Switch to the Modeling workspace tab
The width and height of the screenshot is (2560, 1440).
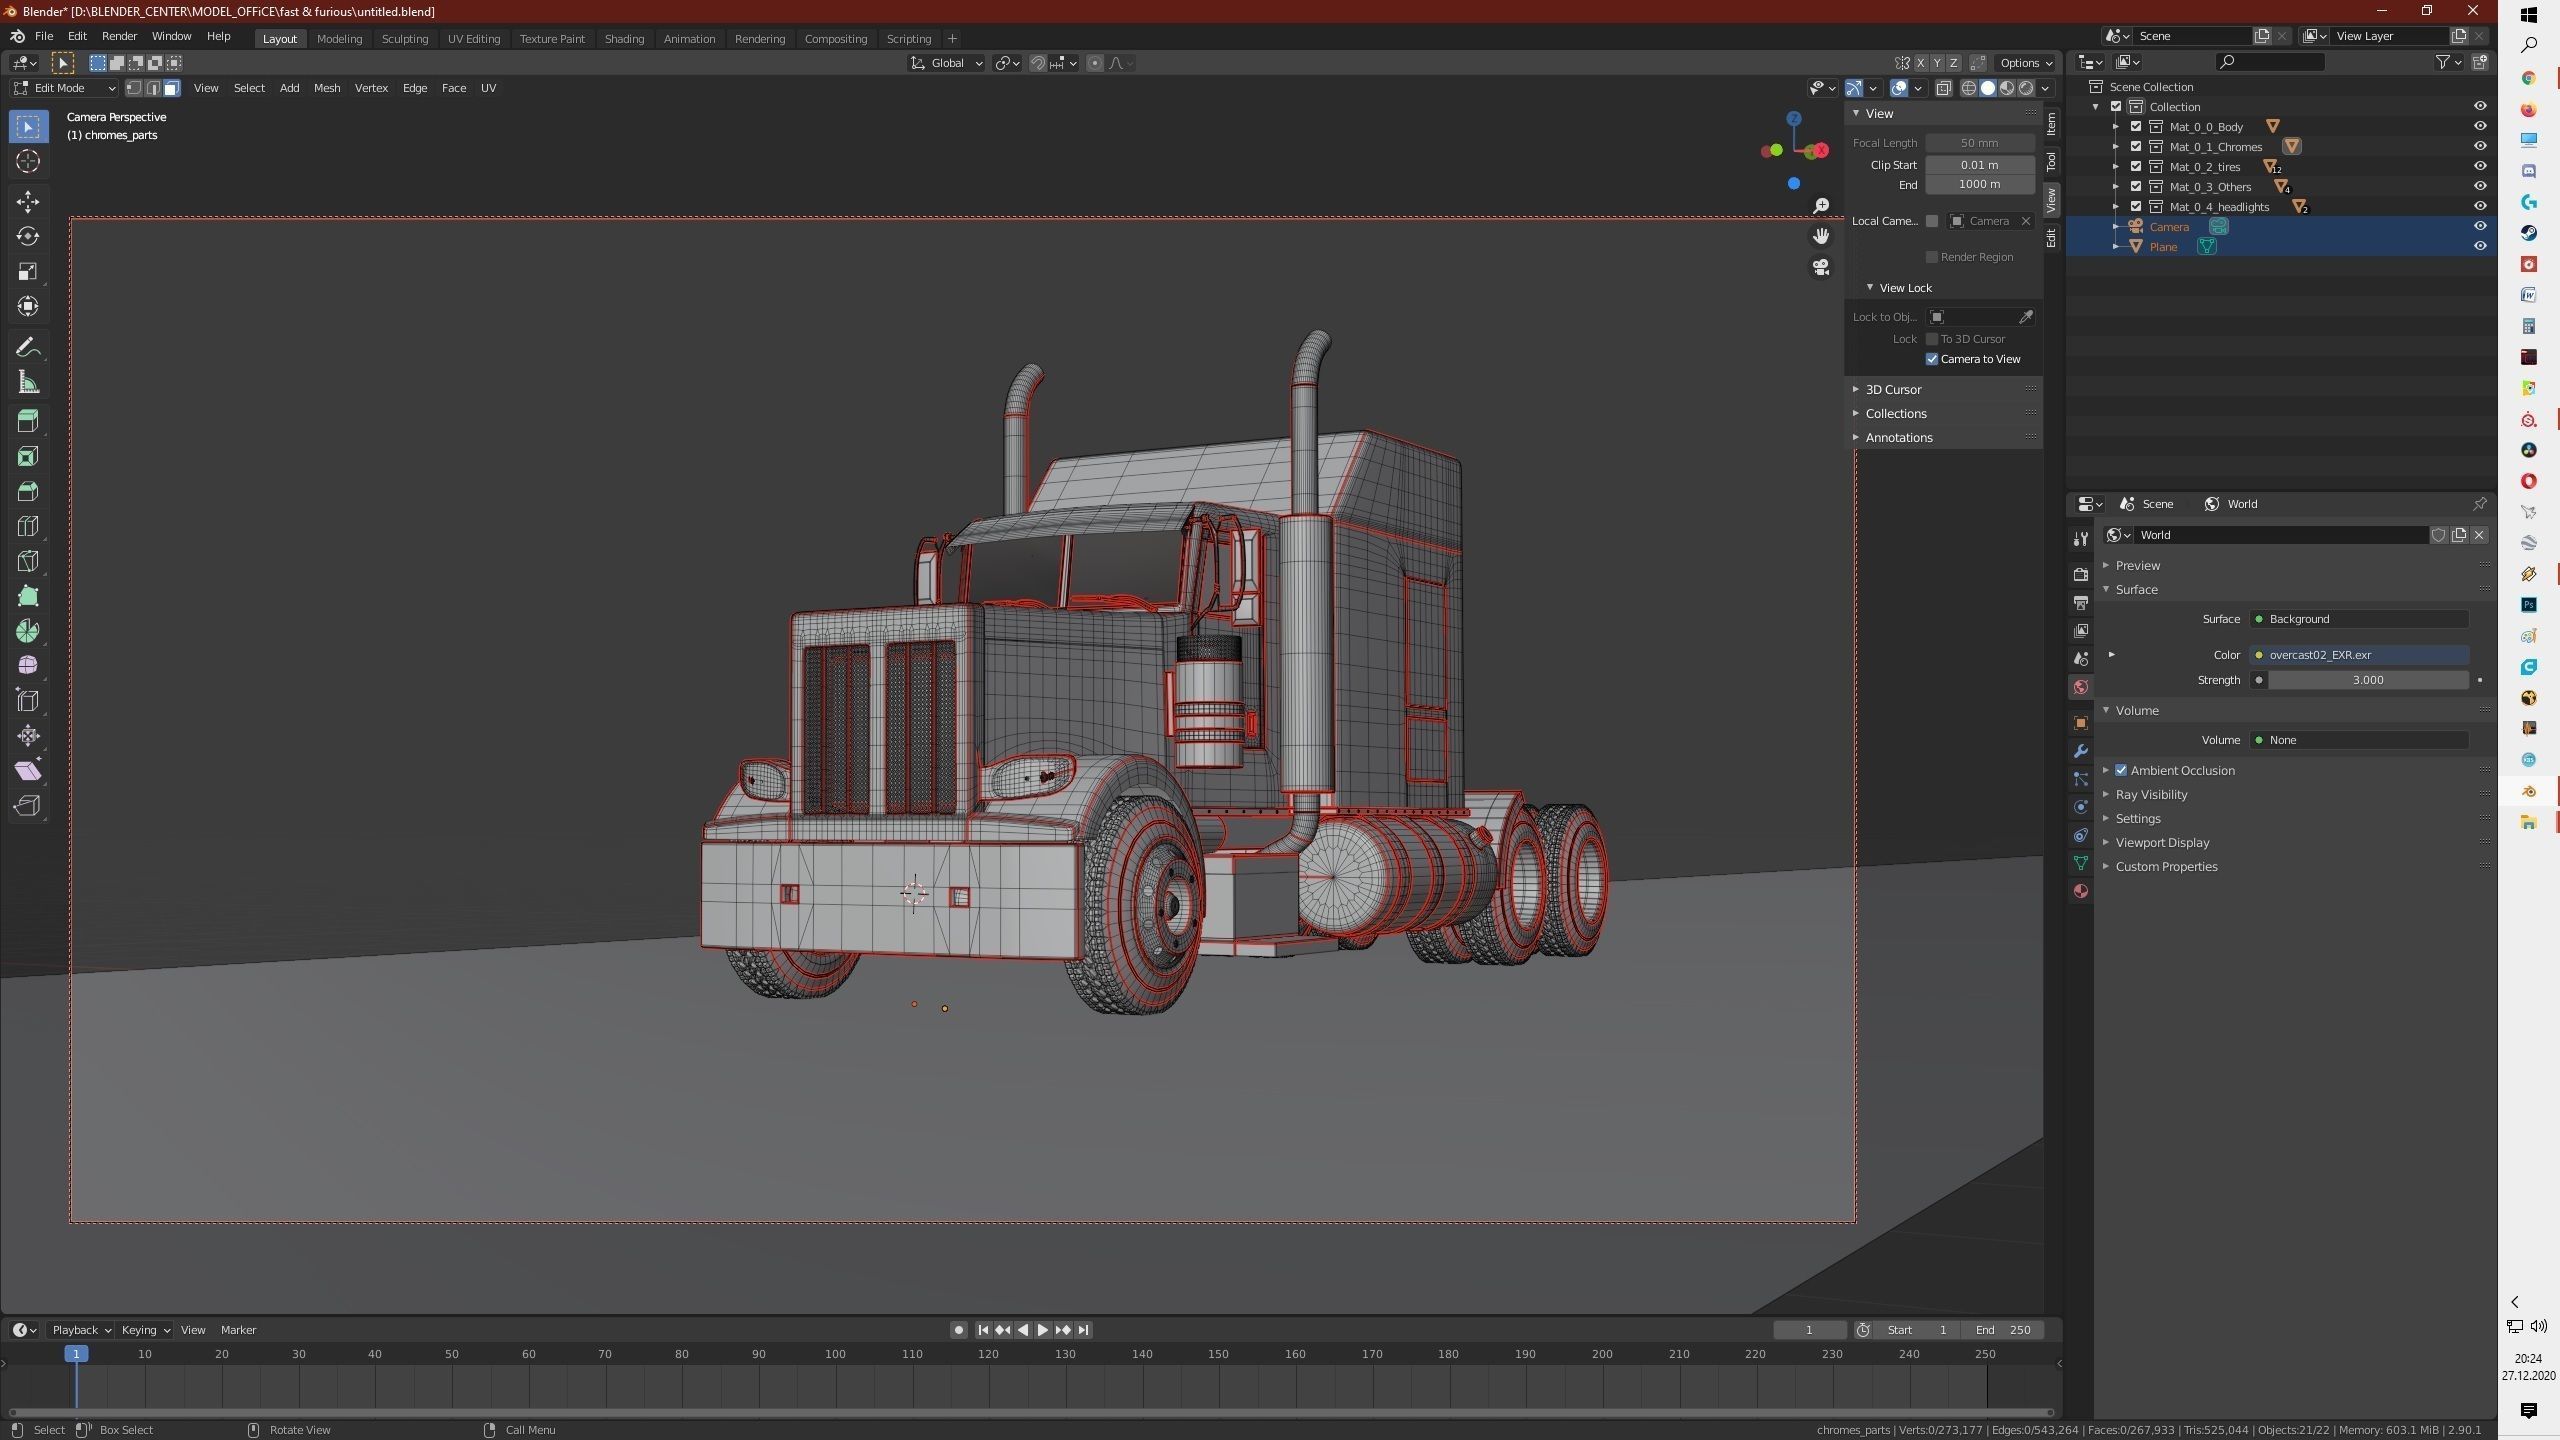339,39
